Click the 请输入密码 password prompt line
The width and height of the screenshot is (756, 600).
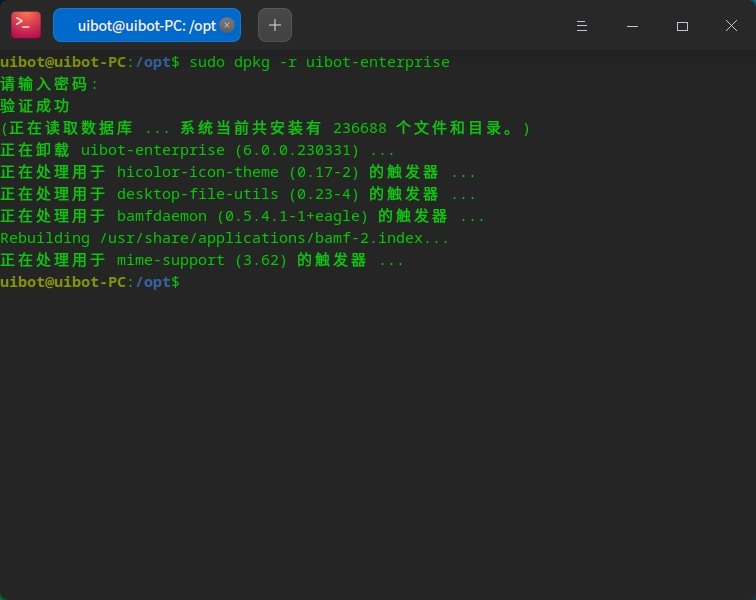[x=50, y=84]
